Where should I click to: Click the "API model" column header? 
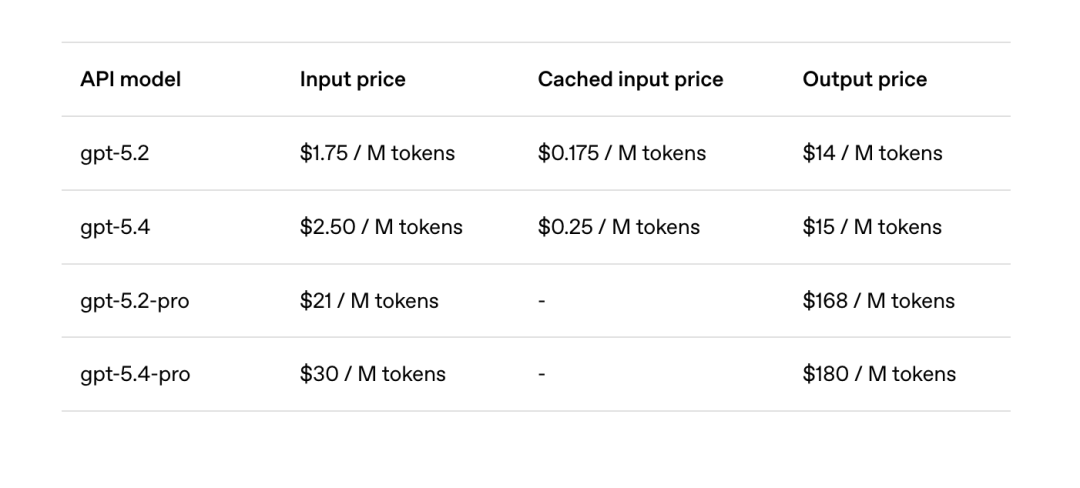point(130,80)
